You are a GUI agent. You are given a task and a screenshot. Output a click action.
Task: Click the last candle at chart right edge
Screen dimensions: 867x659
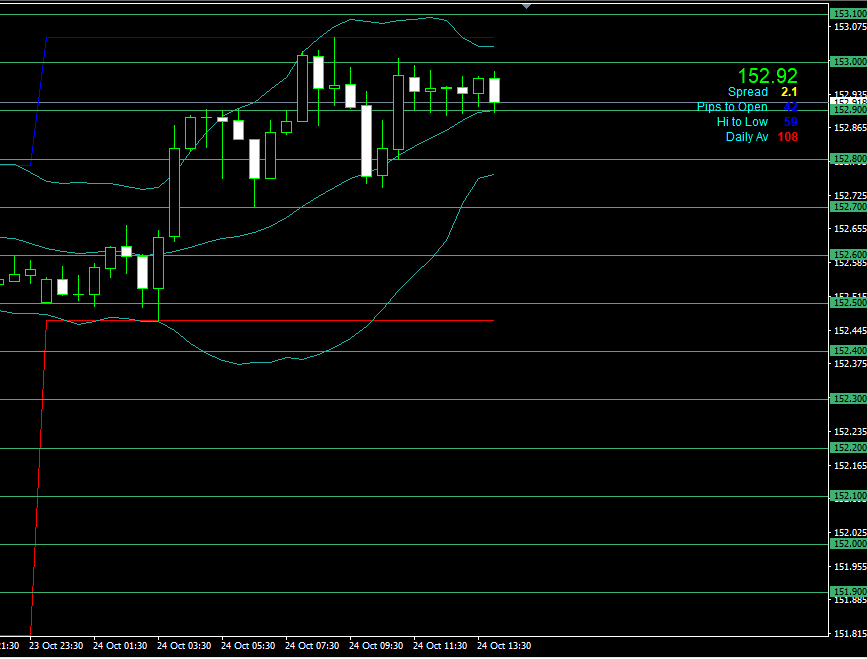(494, 90)
